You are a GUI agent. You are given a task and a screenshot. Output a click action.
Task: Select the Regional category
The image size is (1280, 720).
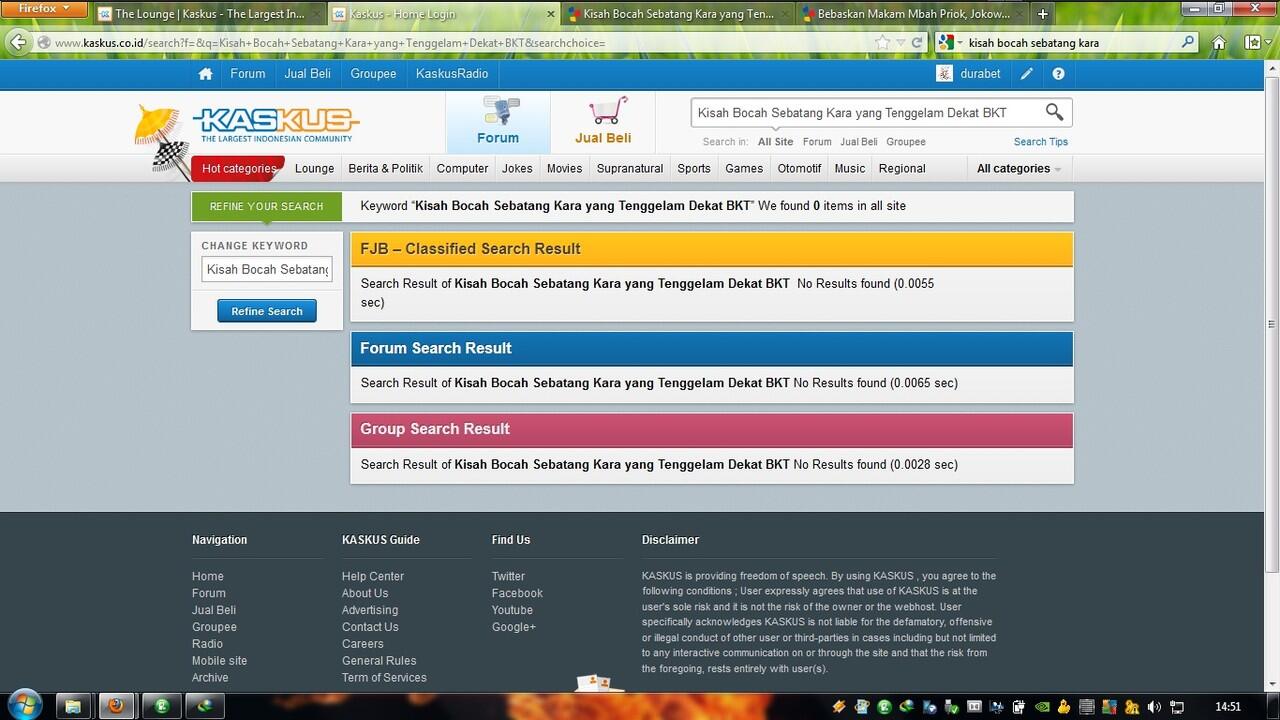coord(902,168)
